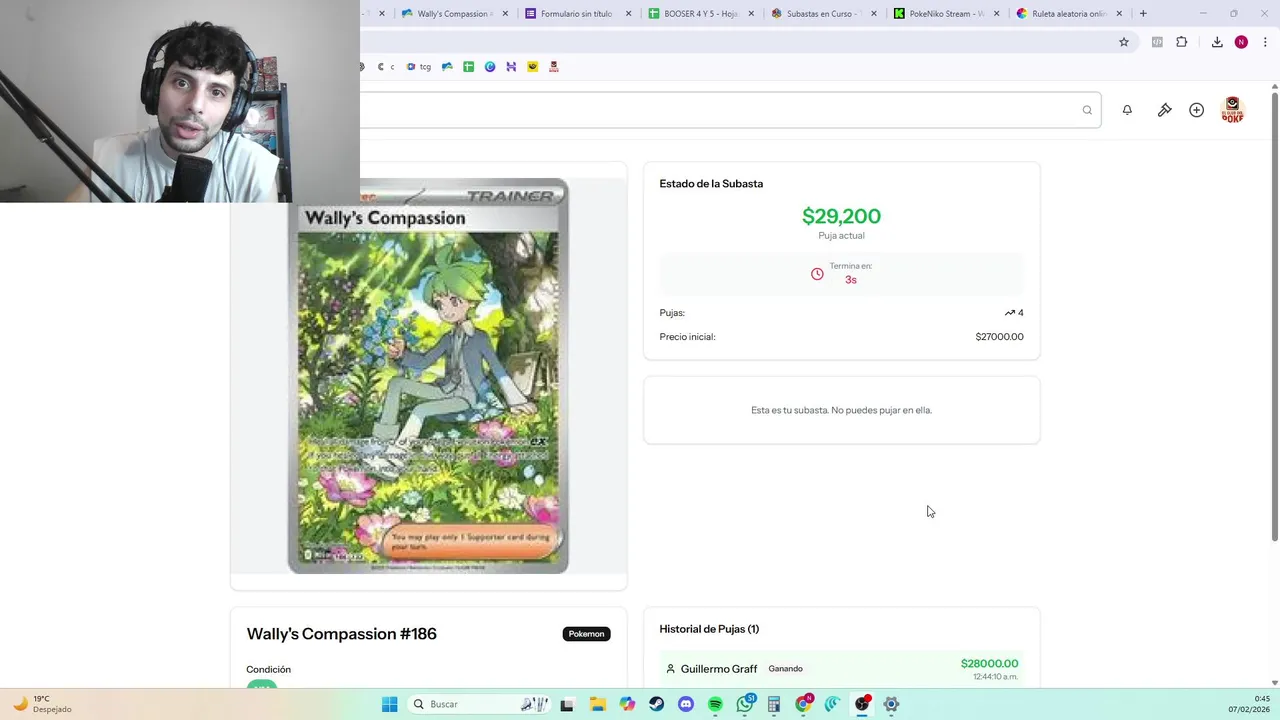Open Discord from the taskbar
Screen dimensions: 1280x720
point(686,704)
